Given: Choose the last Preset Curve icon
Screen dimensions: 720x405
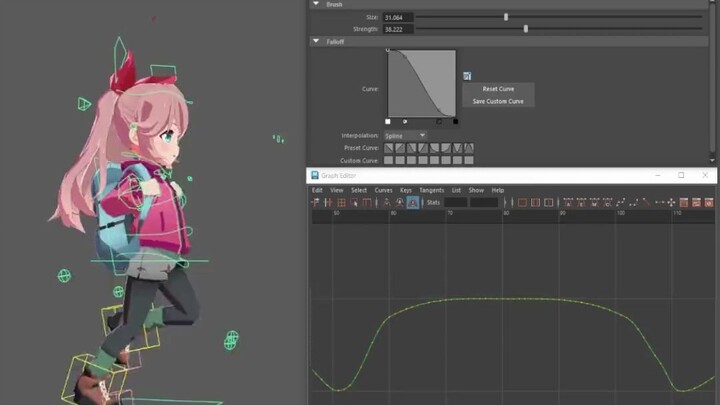Looking at the screenshot, I should click(468, 148).
